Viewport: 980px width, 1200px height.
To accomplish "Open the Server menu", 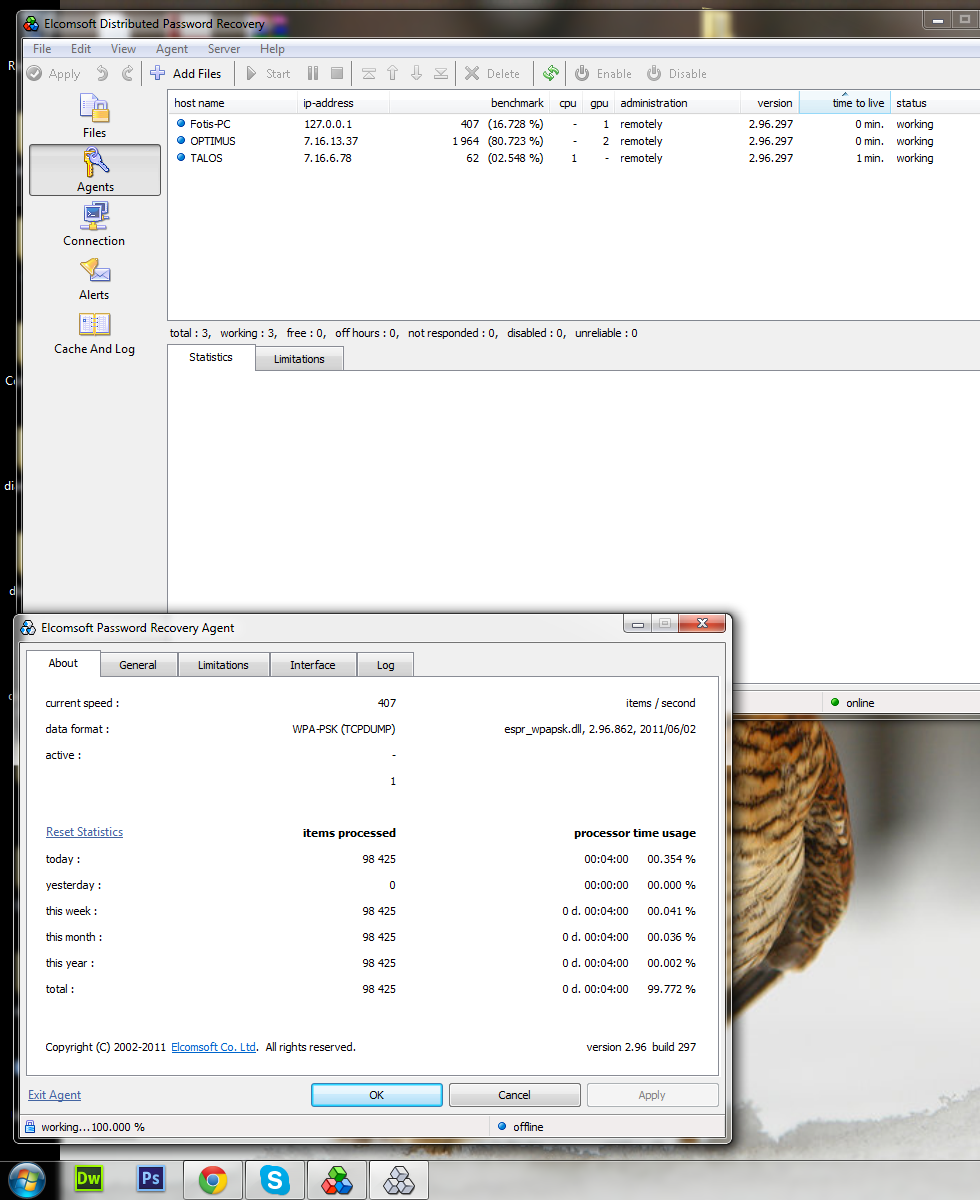I will point(224,48).
